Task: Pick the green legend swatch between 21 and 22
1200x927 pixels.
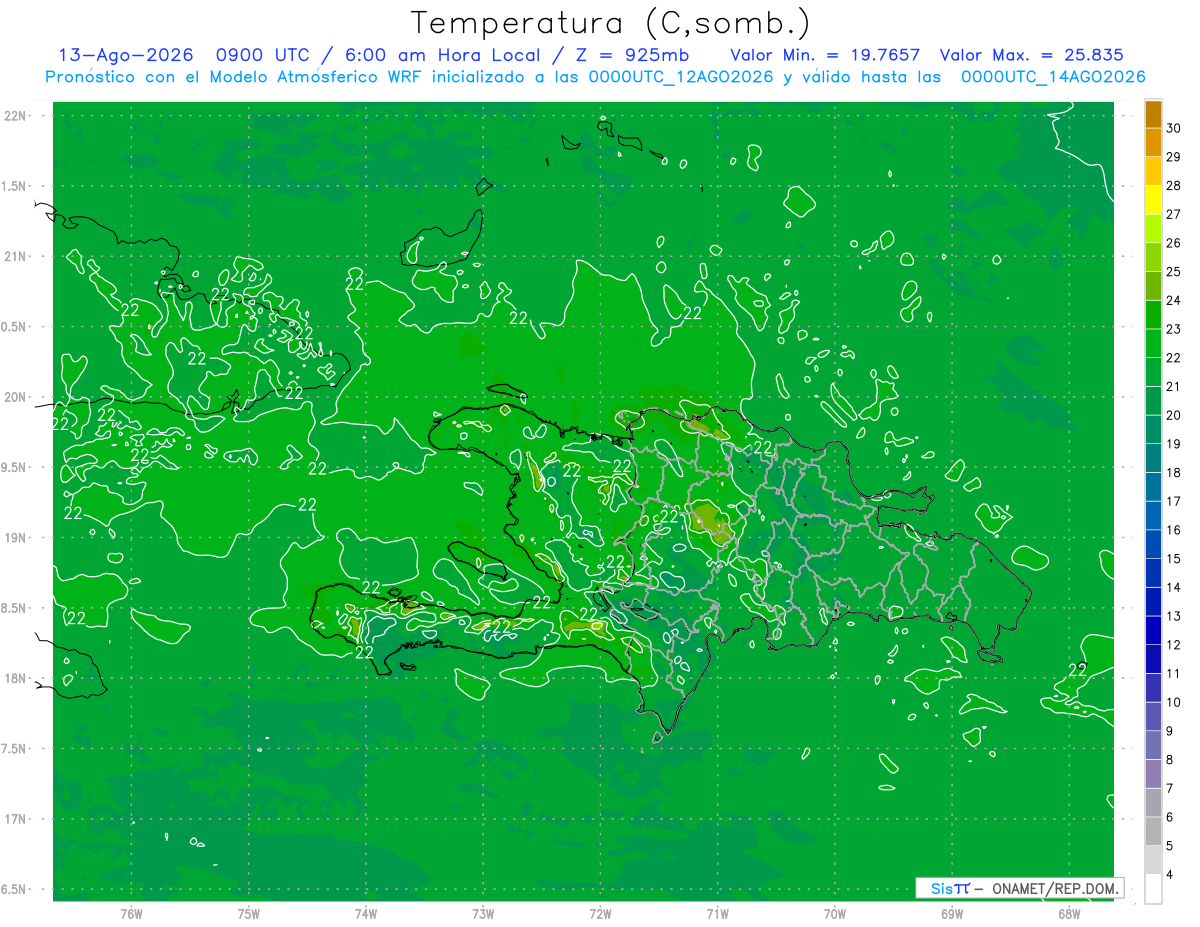Action: [1153, 372]
